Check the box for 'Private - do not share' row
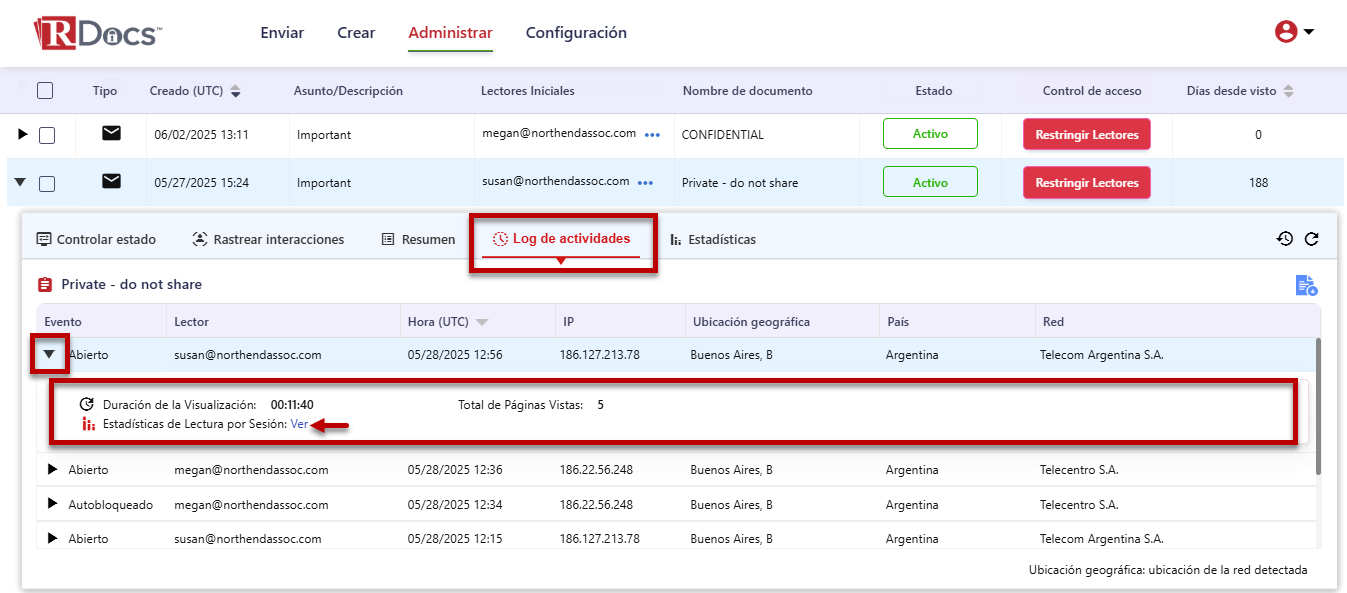 coord(47,183)
